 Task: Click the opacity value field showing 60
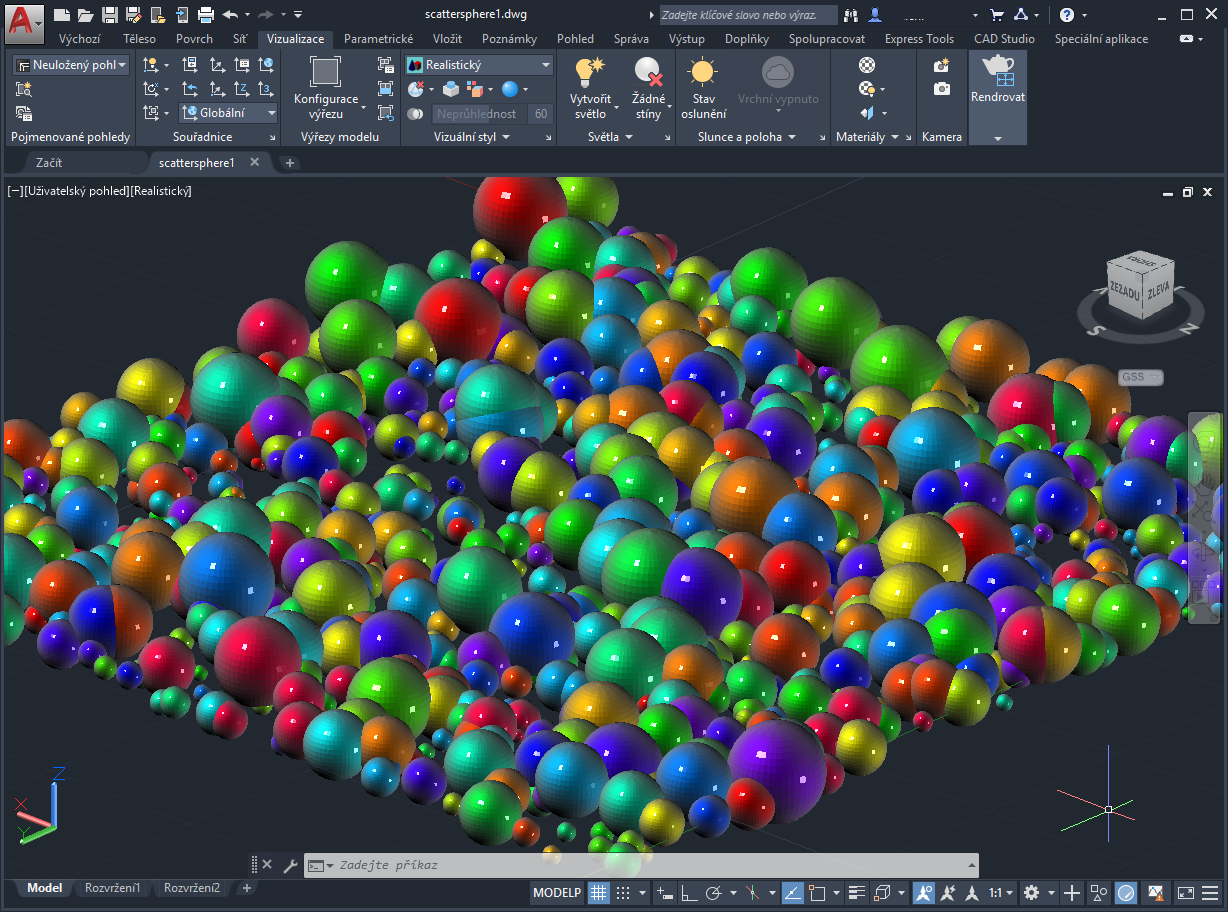click(541, 114)
